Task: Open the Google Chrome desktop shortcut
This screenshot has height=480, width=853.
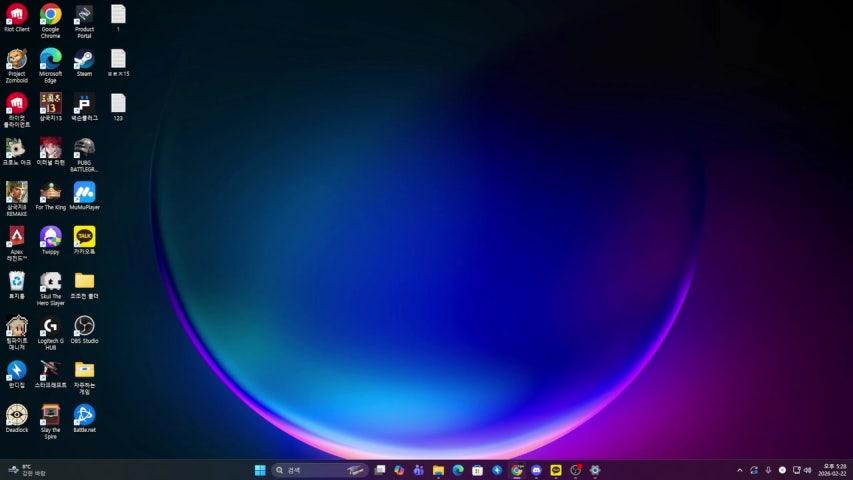Action: pos(50,15)
